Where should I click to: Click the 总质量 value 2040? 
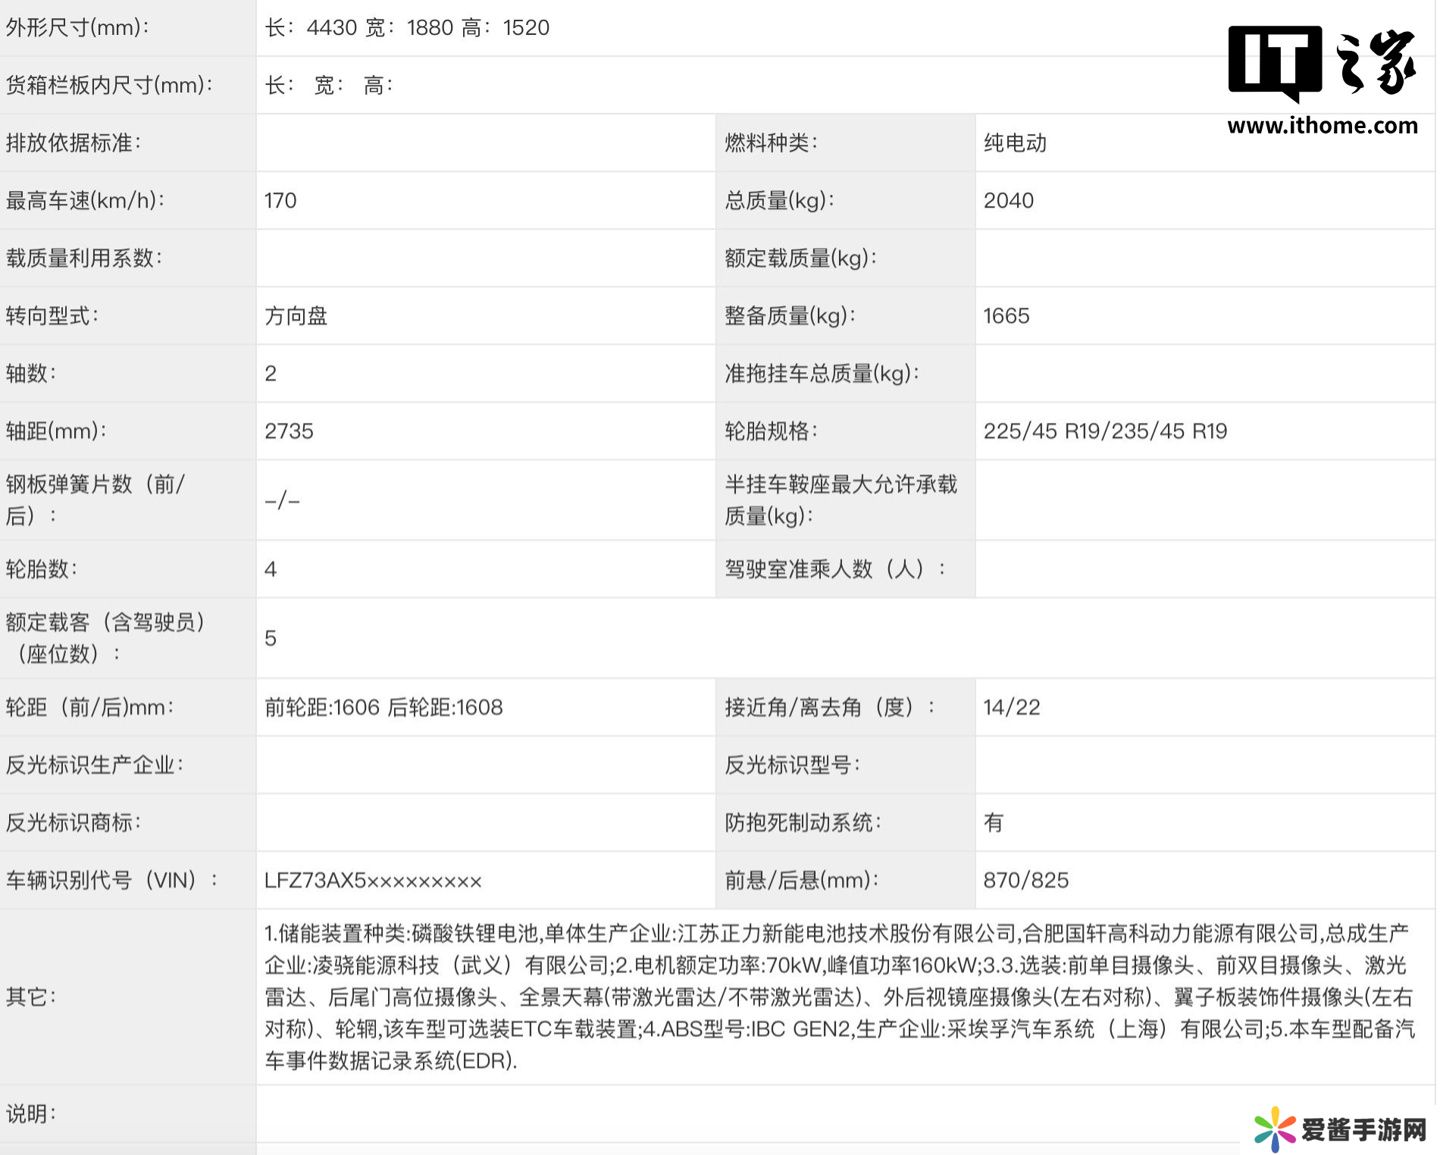pyautogui.click(x=1008, y=201)
